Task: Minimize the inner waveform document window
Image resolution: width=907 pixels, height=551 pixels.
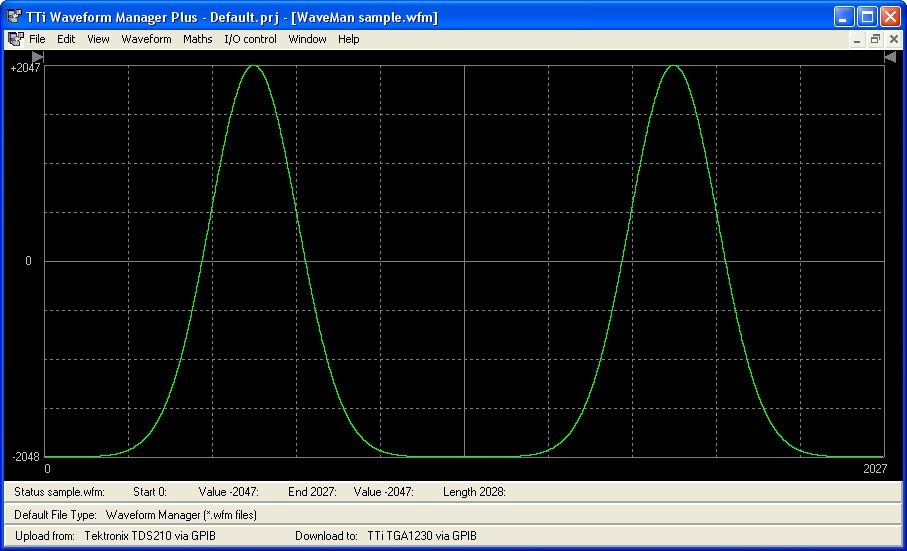Action: coord(857,39)
